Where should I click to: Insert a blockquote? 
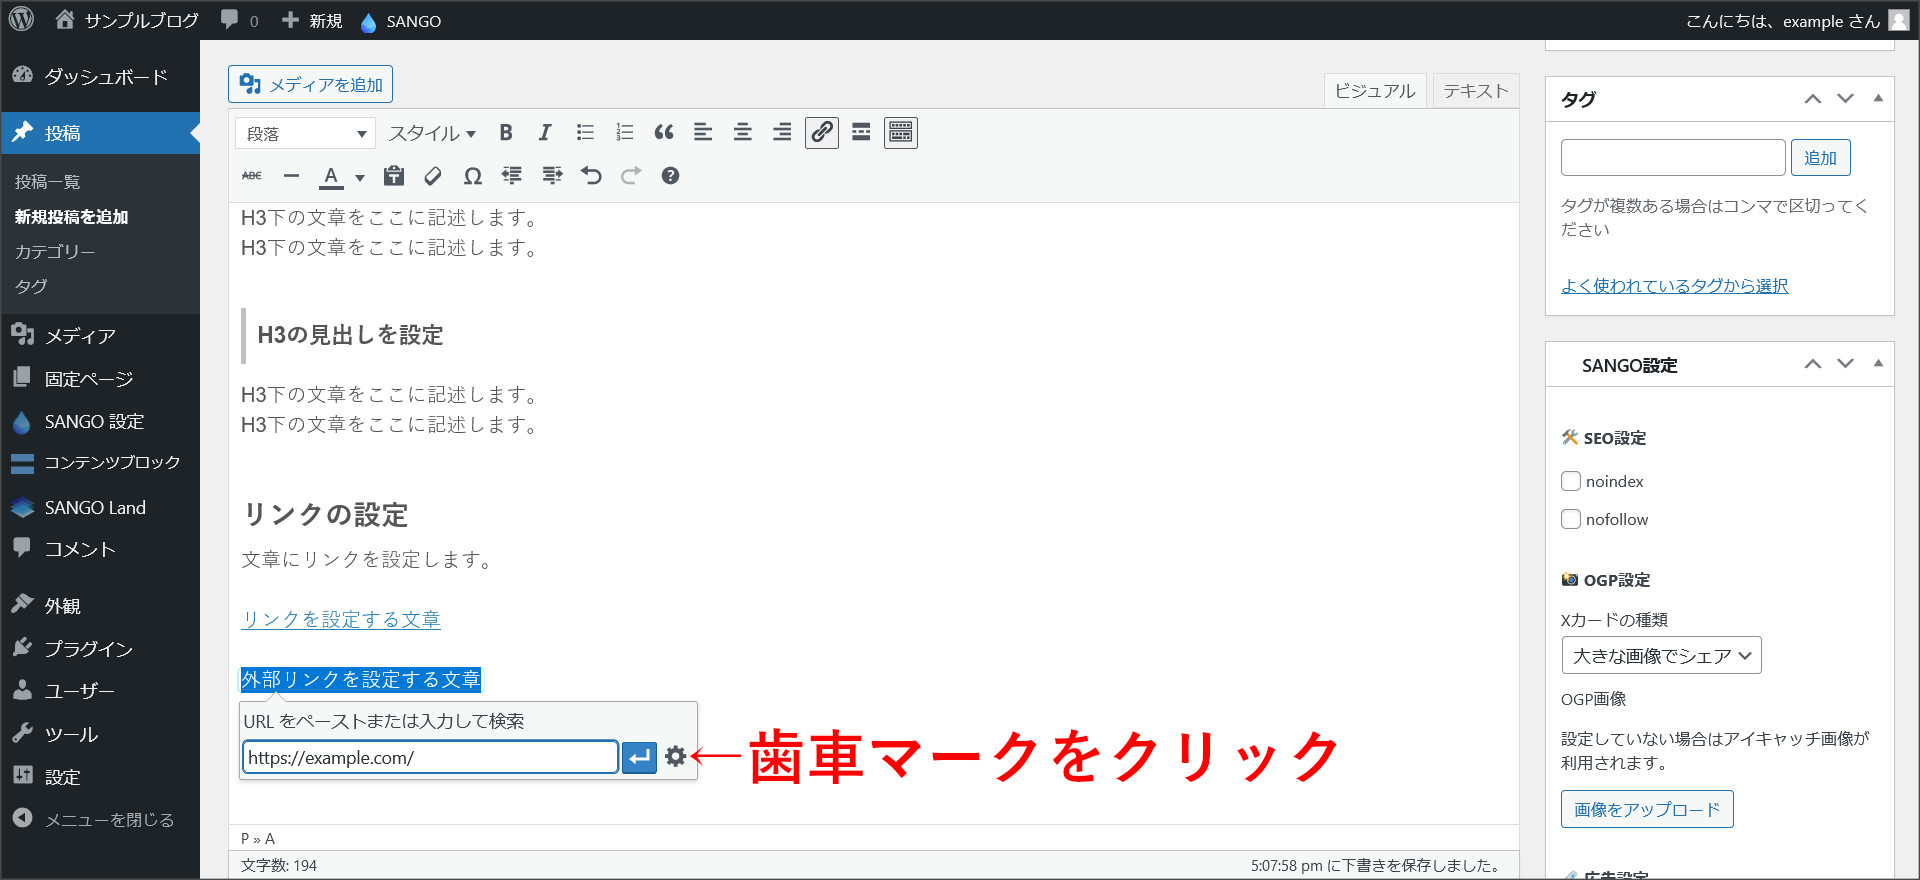click(x=664, y=133)
